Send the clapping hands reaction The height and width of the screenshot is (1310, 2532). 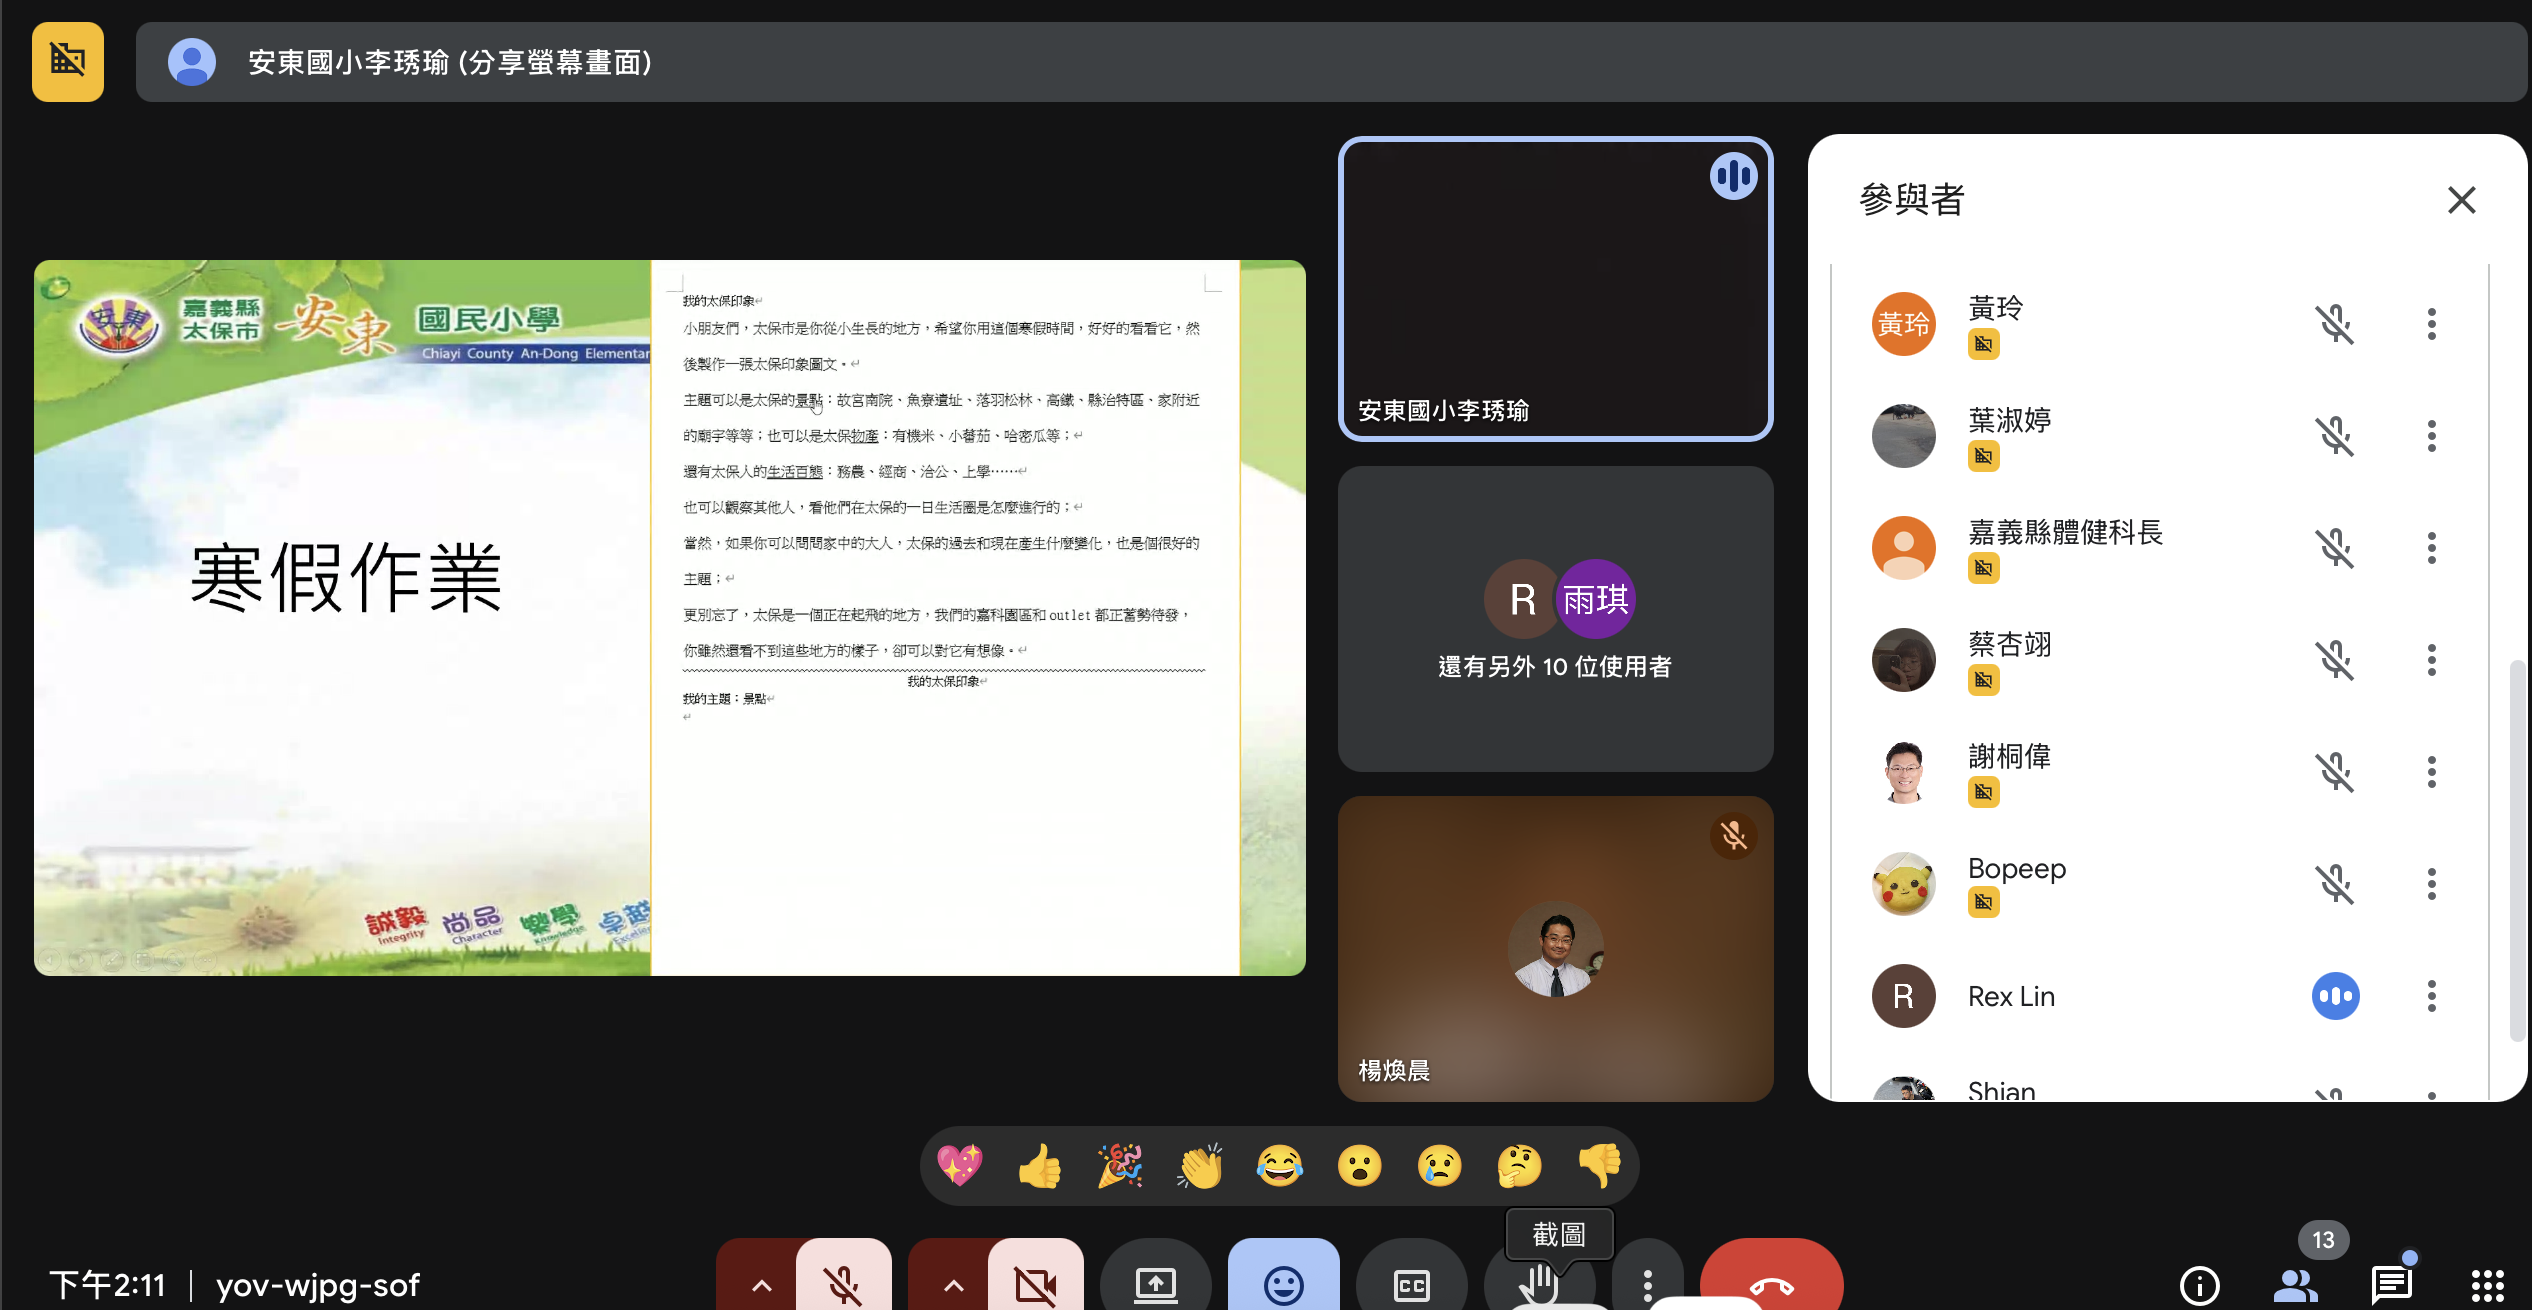[x=1200, y=1166]
